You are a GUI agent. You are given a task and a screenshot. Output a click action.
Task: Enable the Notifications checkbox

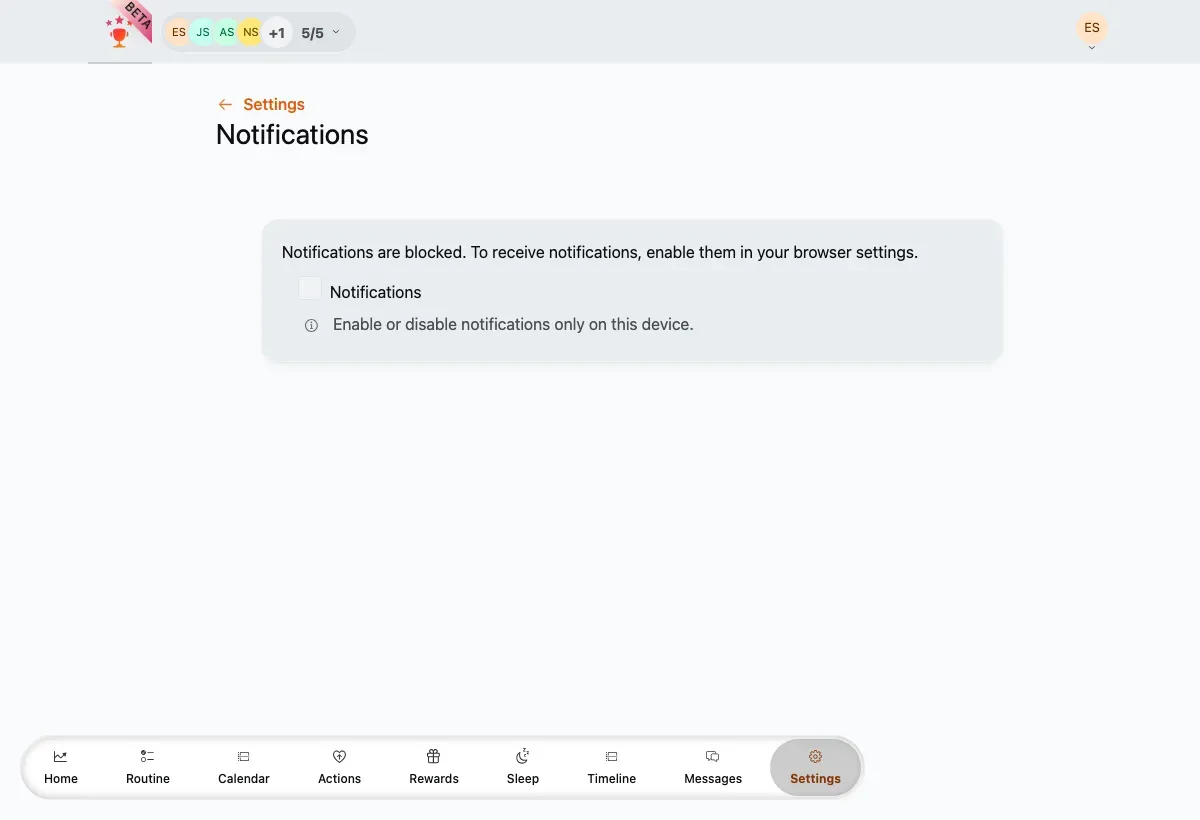[x=310, y=289]
